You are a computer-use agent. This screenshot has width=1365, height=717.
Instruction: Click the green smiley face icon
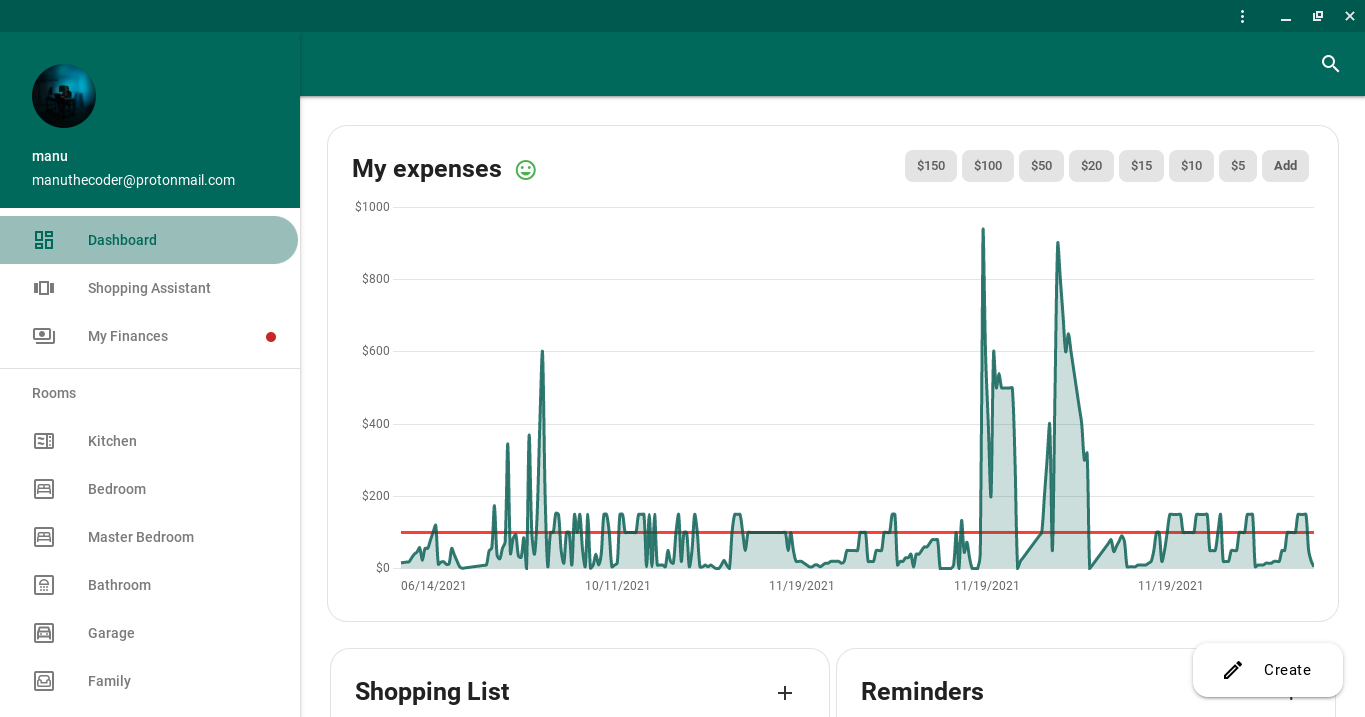[526, 170]
